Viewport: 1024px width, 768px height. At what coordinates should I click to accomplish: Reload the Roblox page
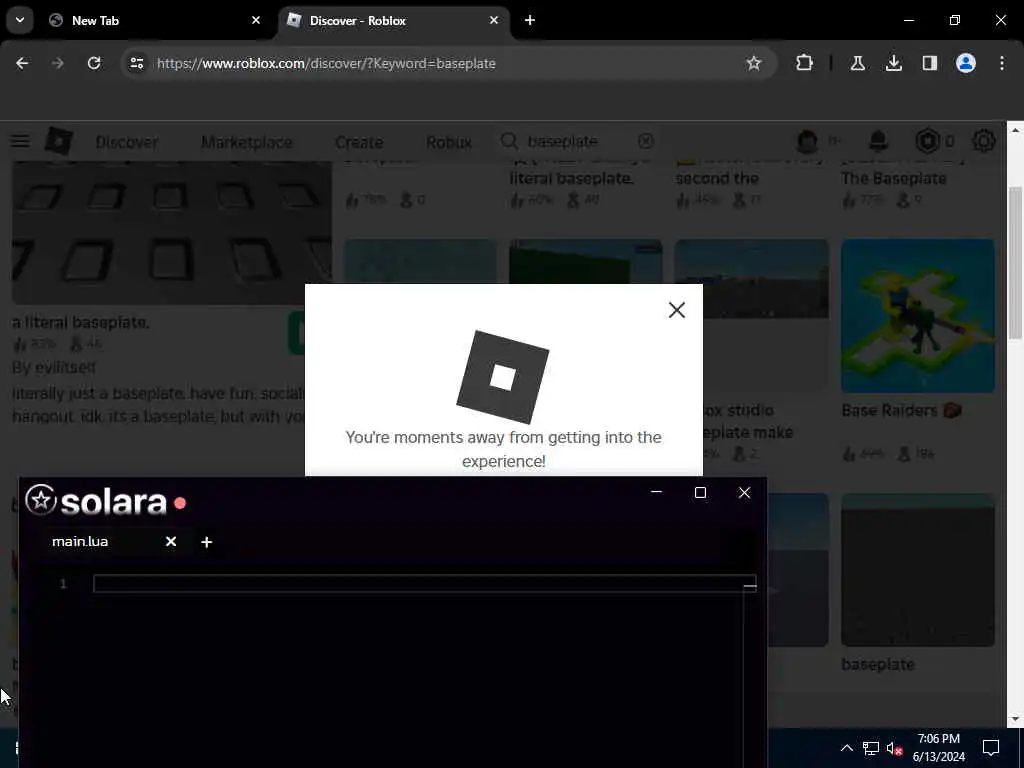(x=94, y=63)
